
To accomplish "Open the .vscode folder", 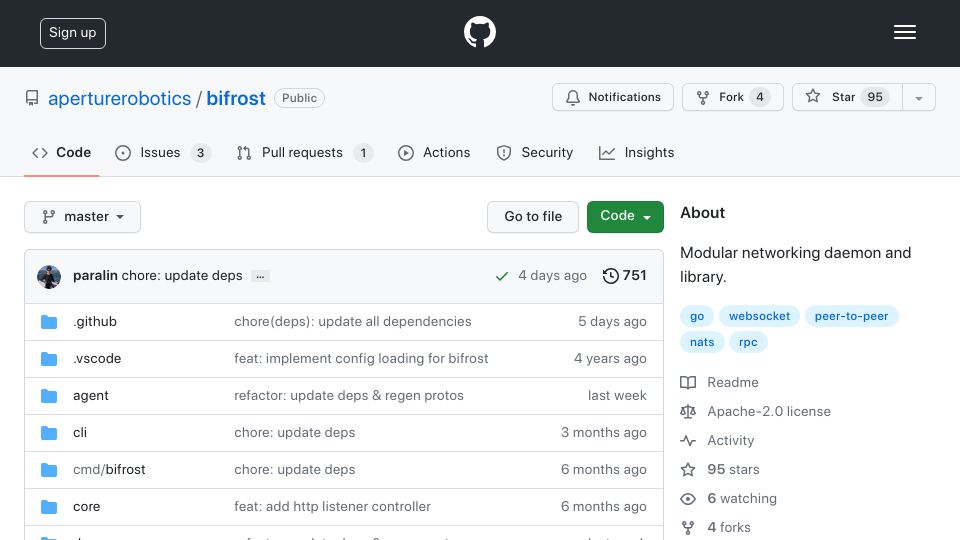I will pos(97,359).
